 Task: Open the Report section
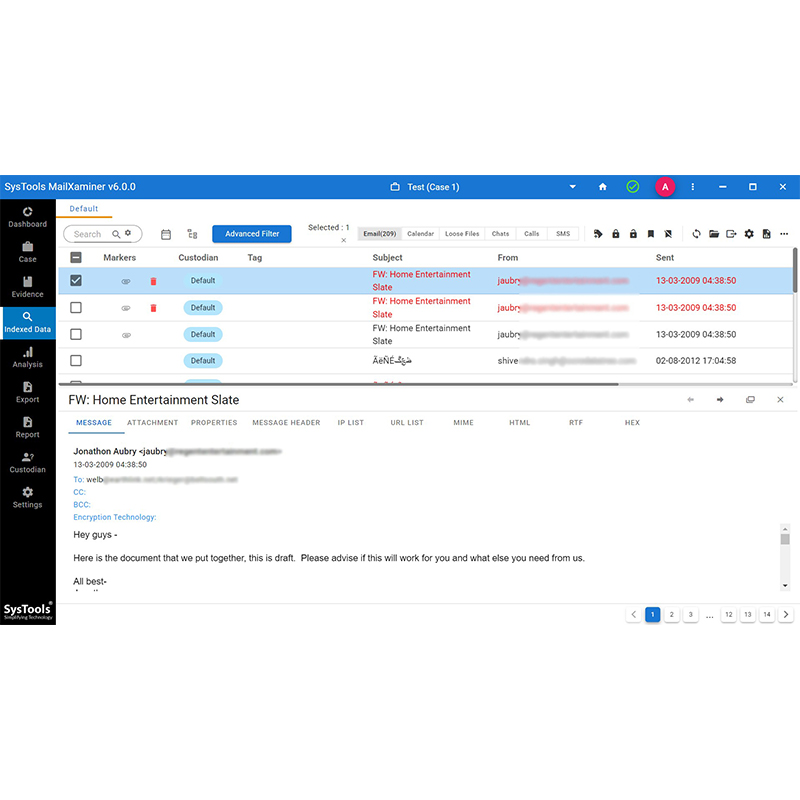pos(28,428)
